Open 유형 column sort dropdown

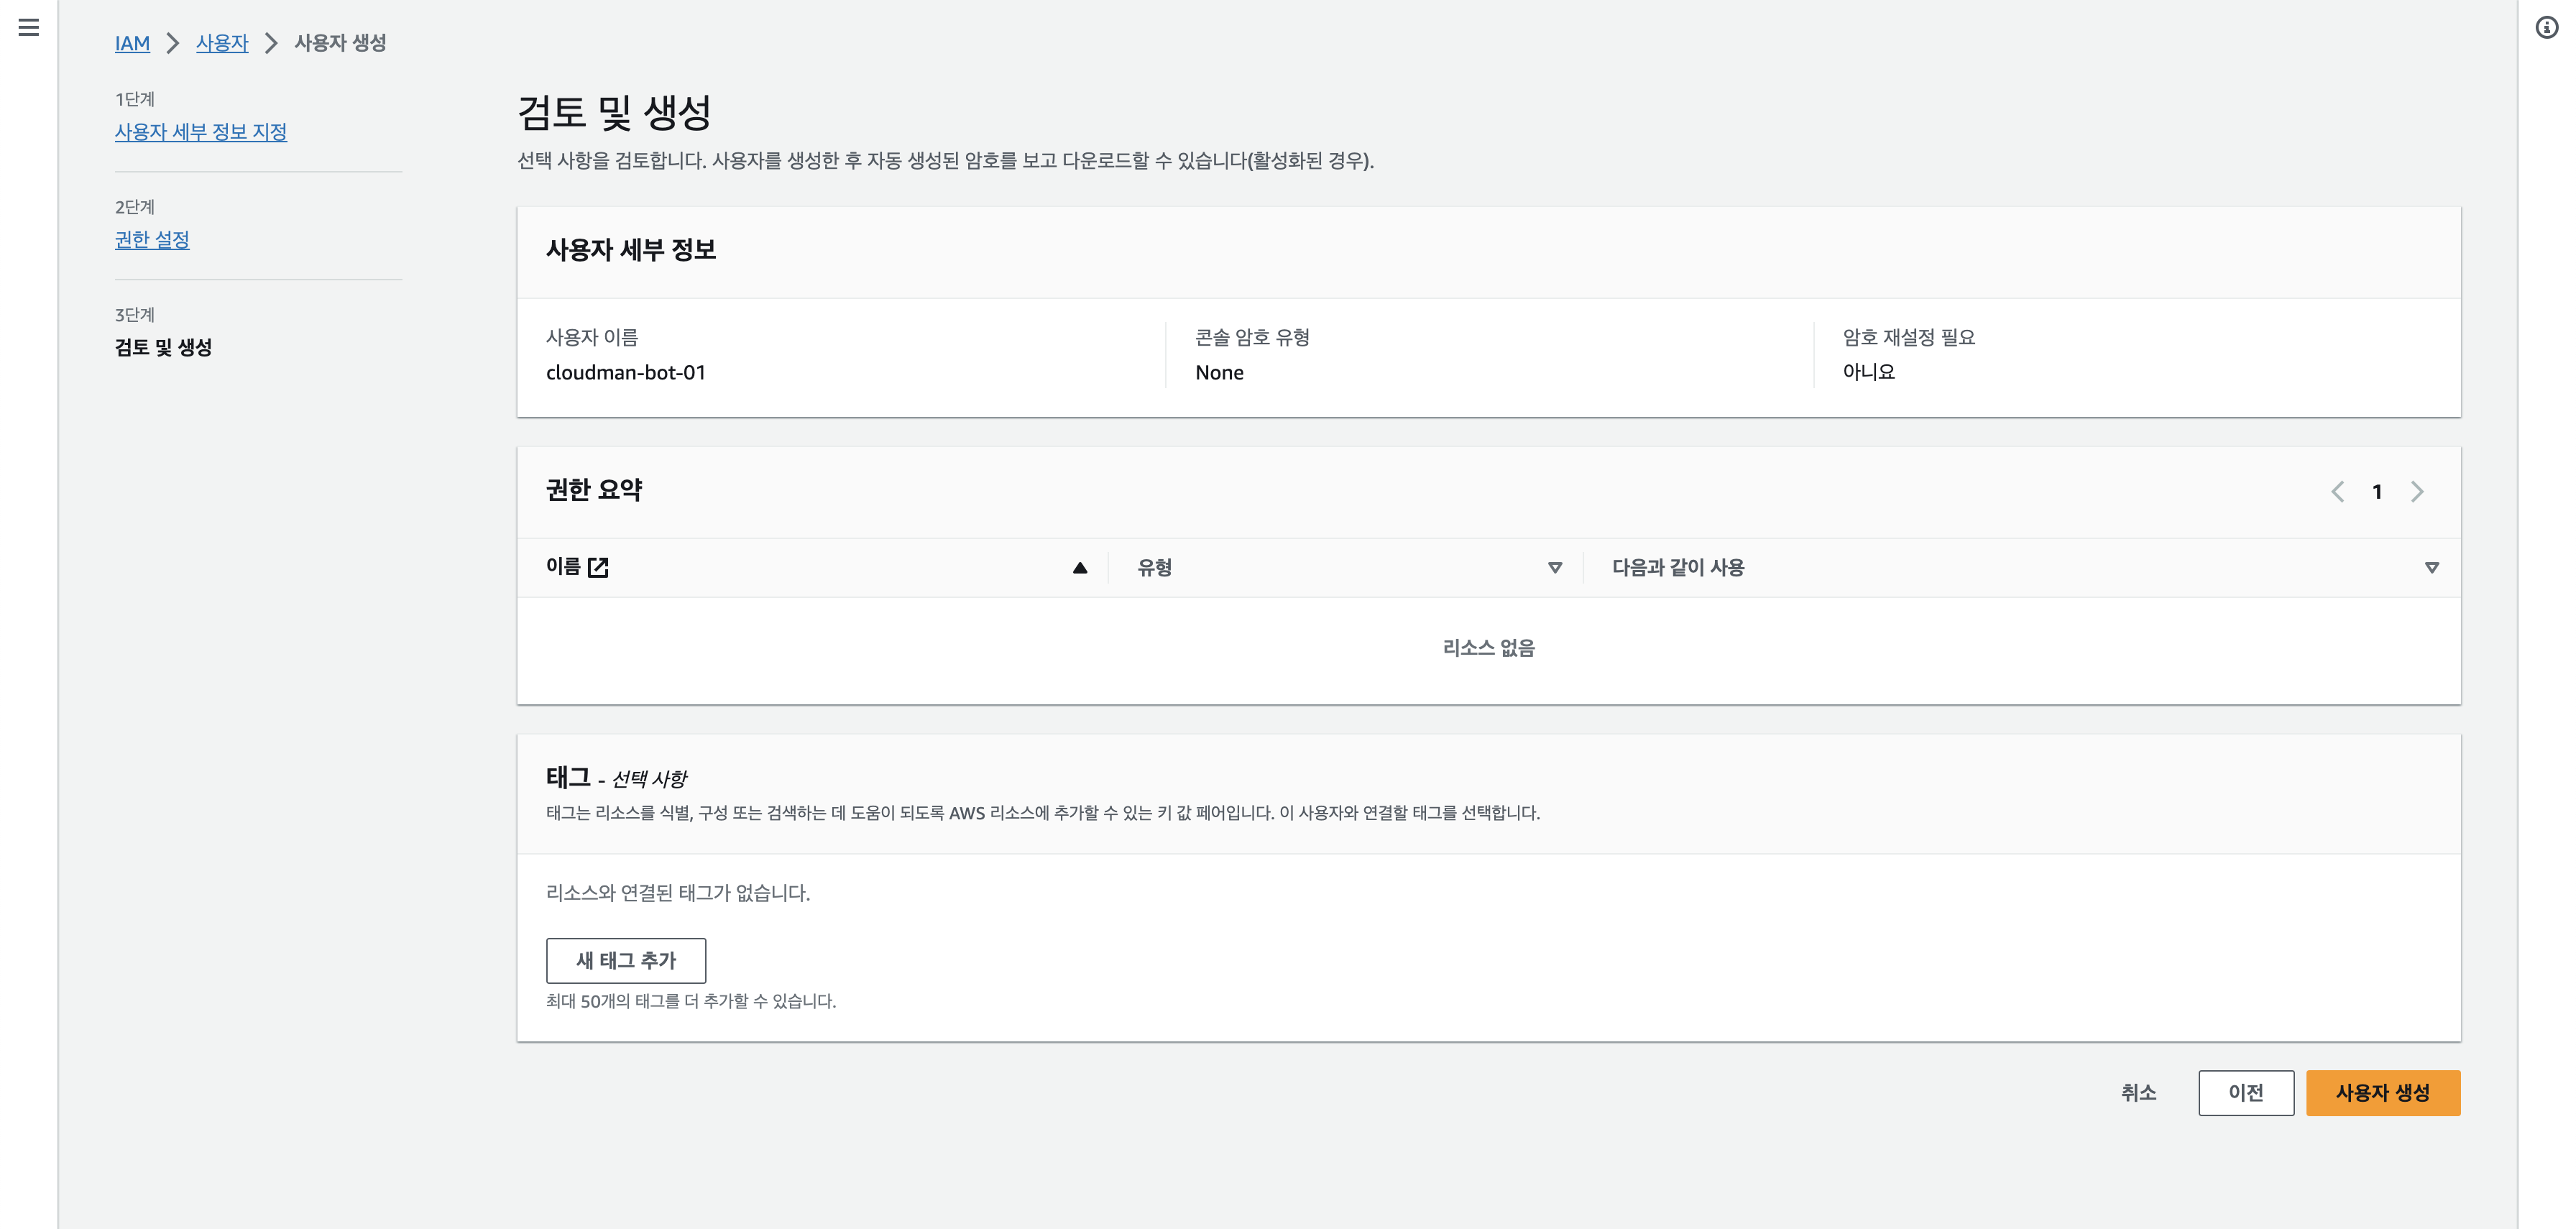[1554, 568]
